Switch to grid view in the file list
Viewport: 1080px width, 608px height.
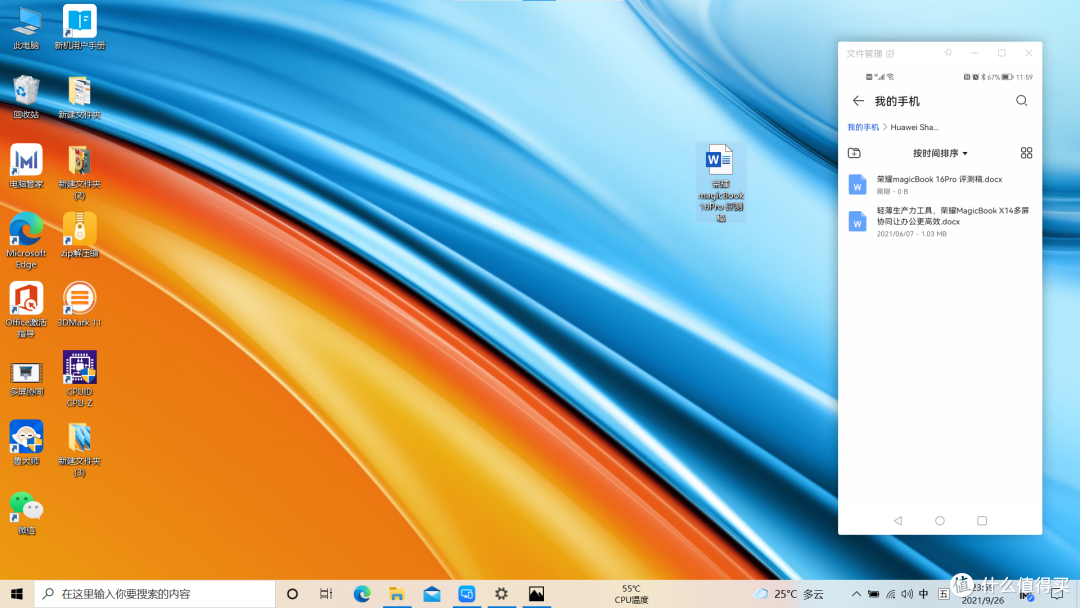point(1026,153)
